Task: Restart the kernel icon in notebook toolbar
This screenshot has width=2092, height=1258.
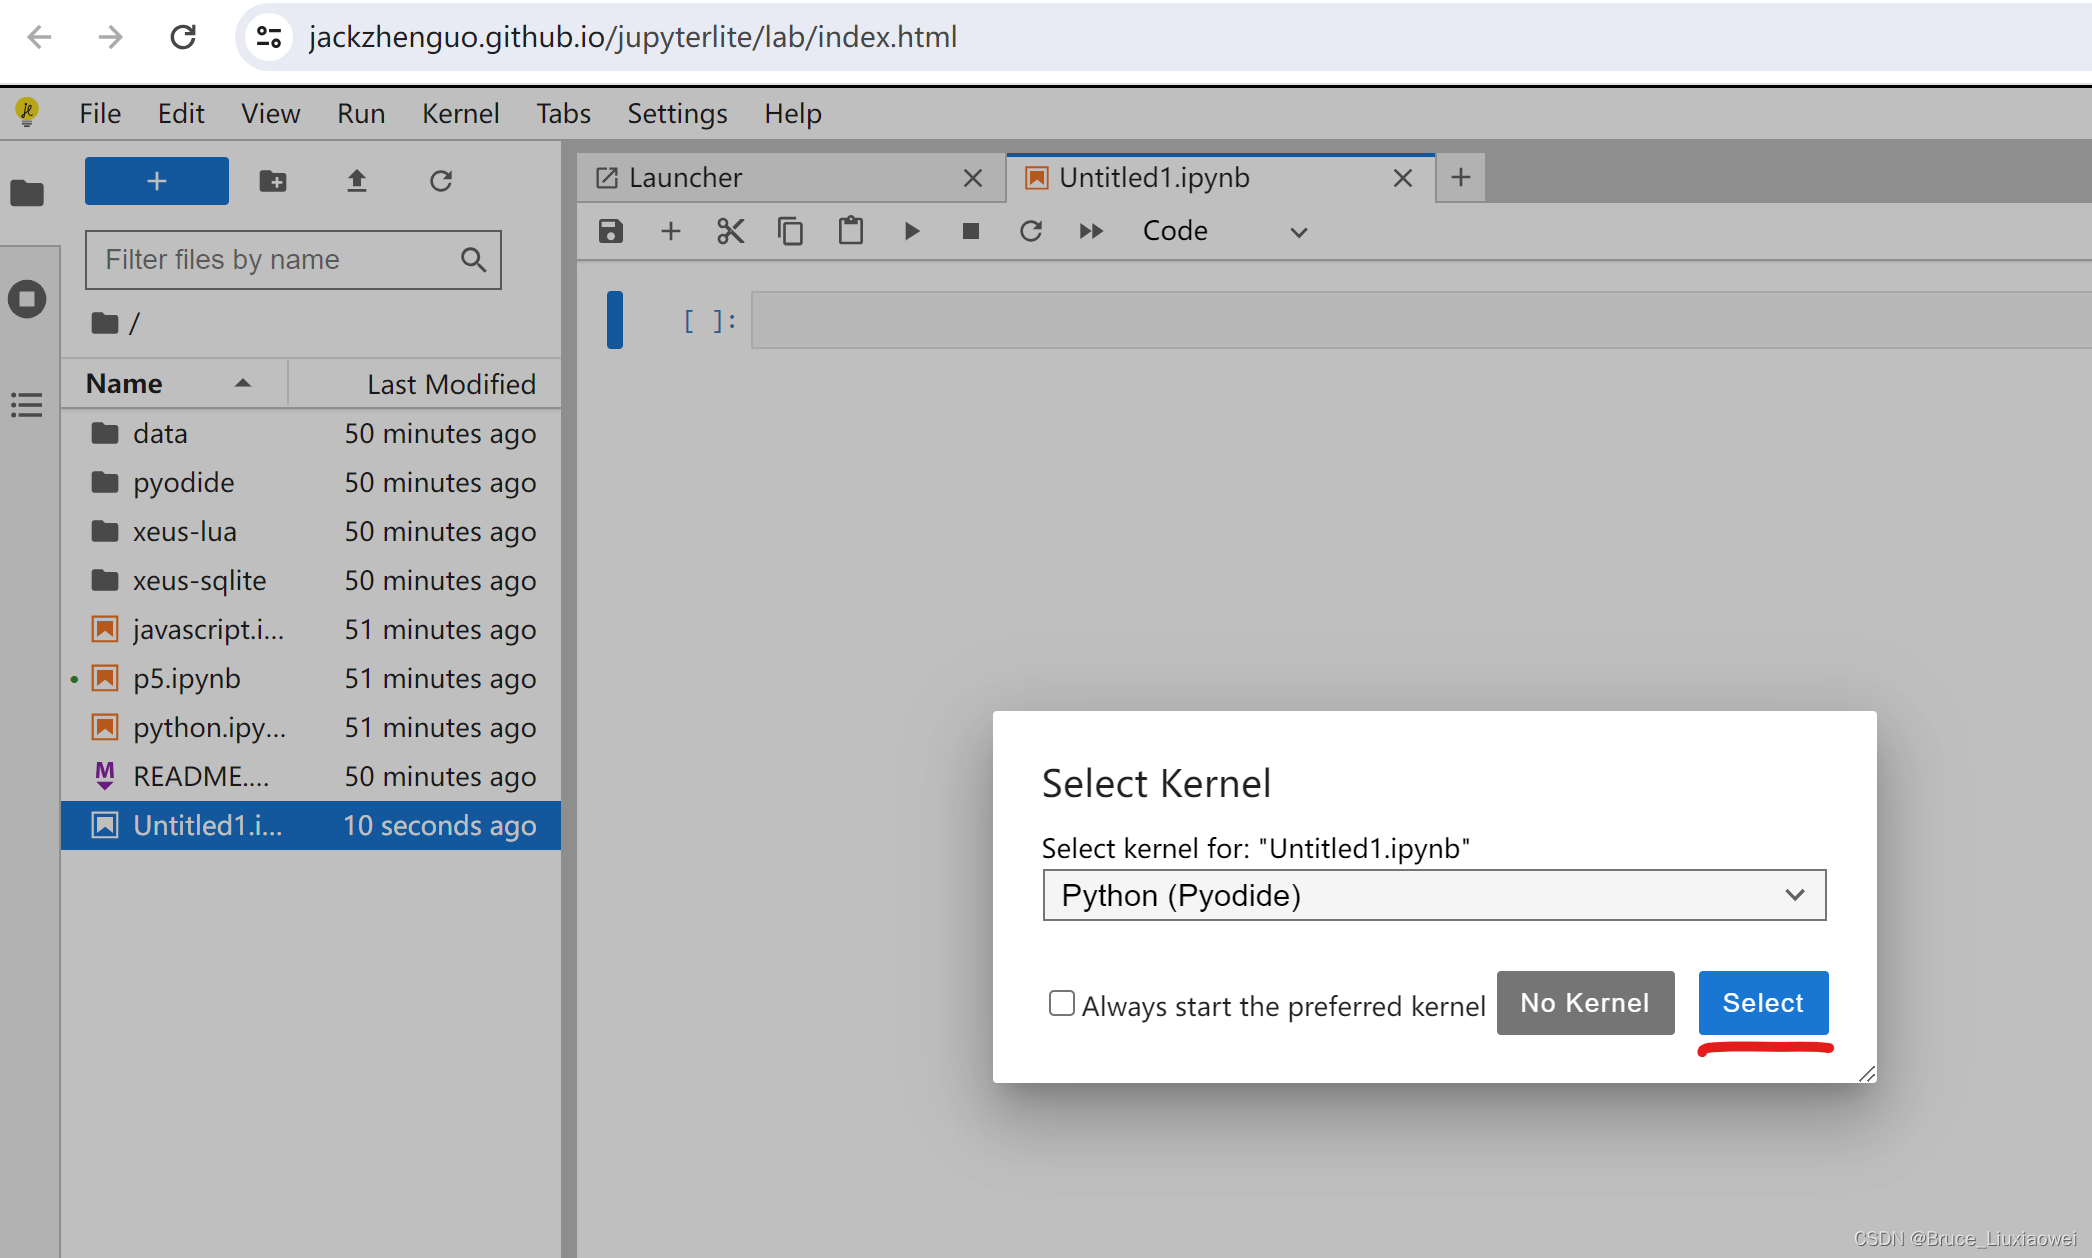Action: [1031, 231]
